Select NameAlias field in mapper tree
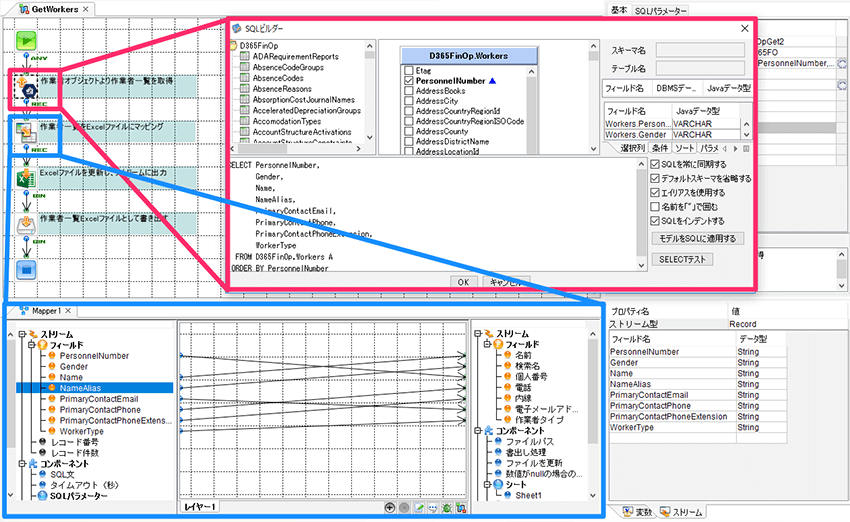 tap(78, 388)
